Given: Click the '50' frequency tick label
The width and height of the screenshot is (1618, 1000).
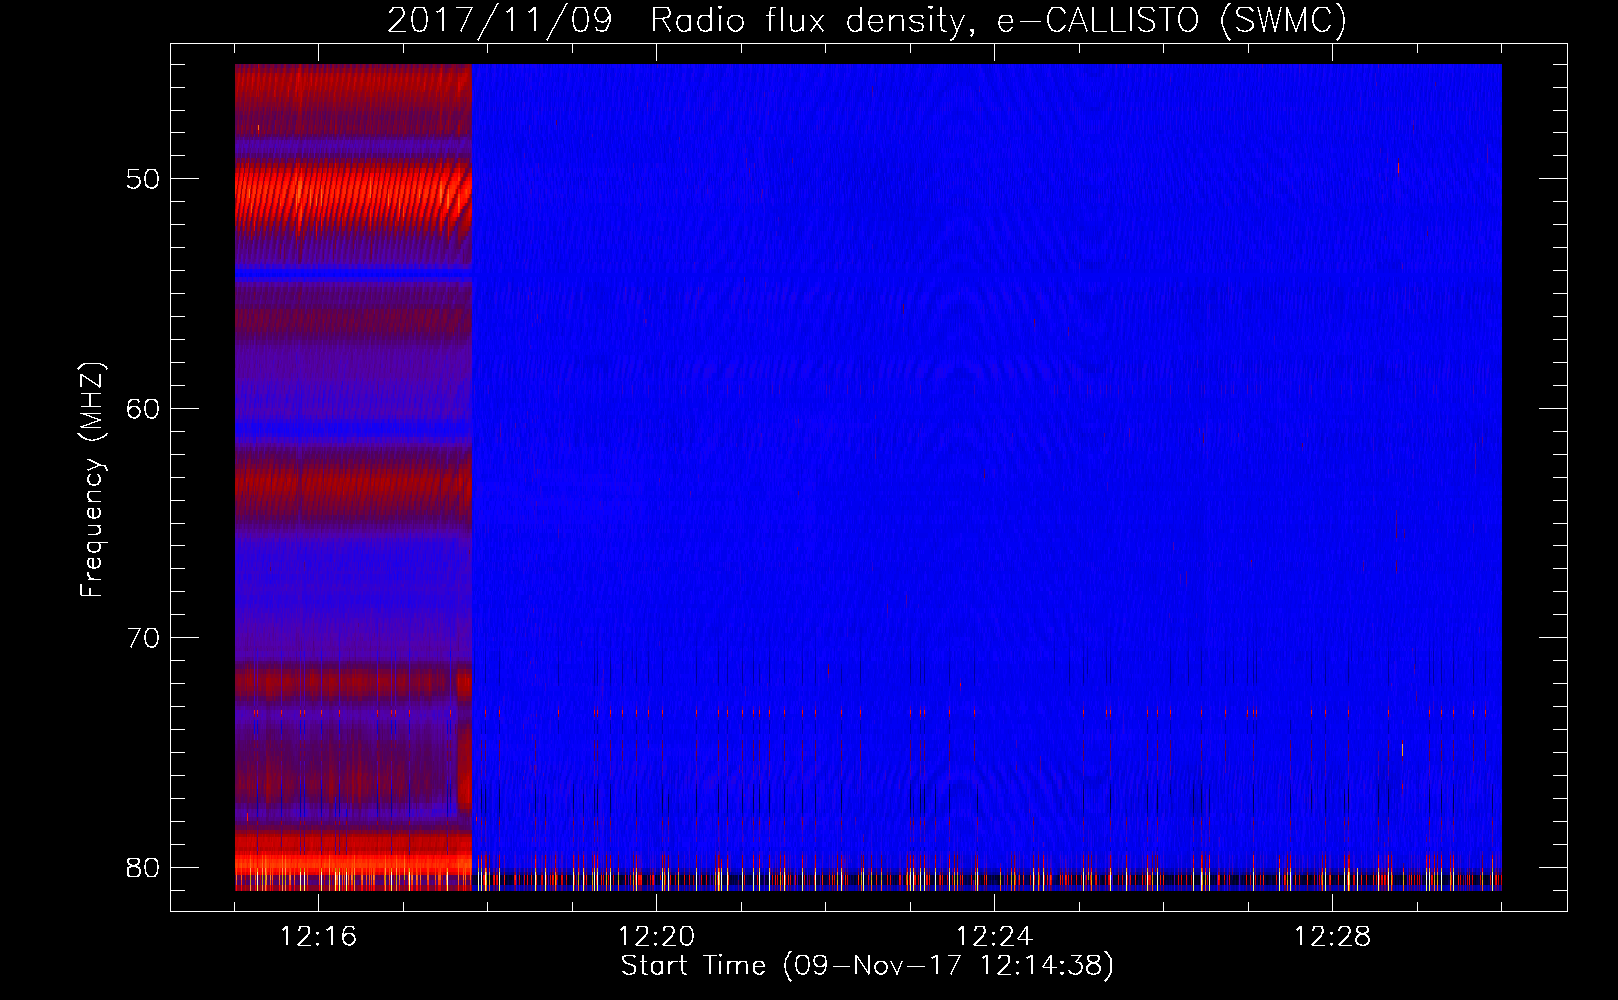Looking at the screenshot, I should pyautogui.click(x=143, y=179).
